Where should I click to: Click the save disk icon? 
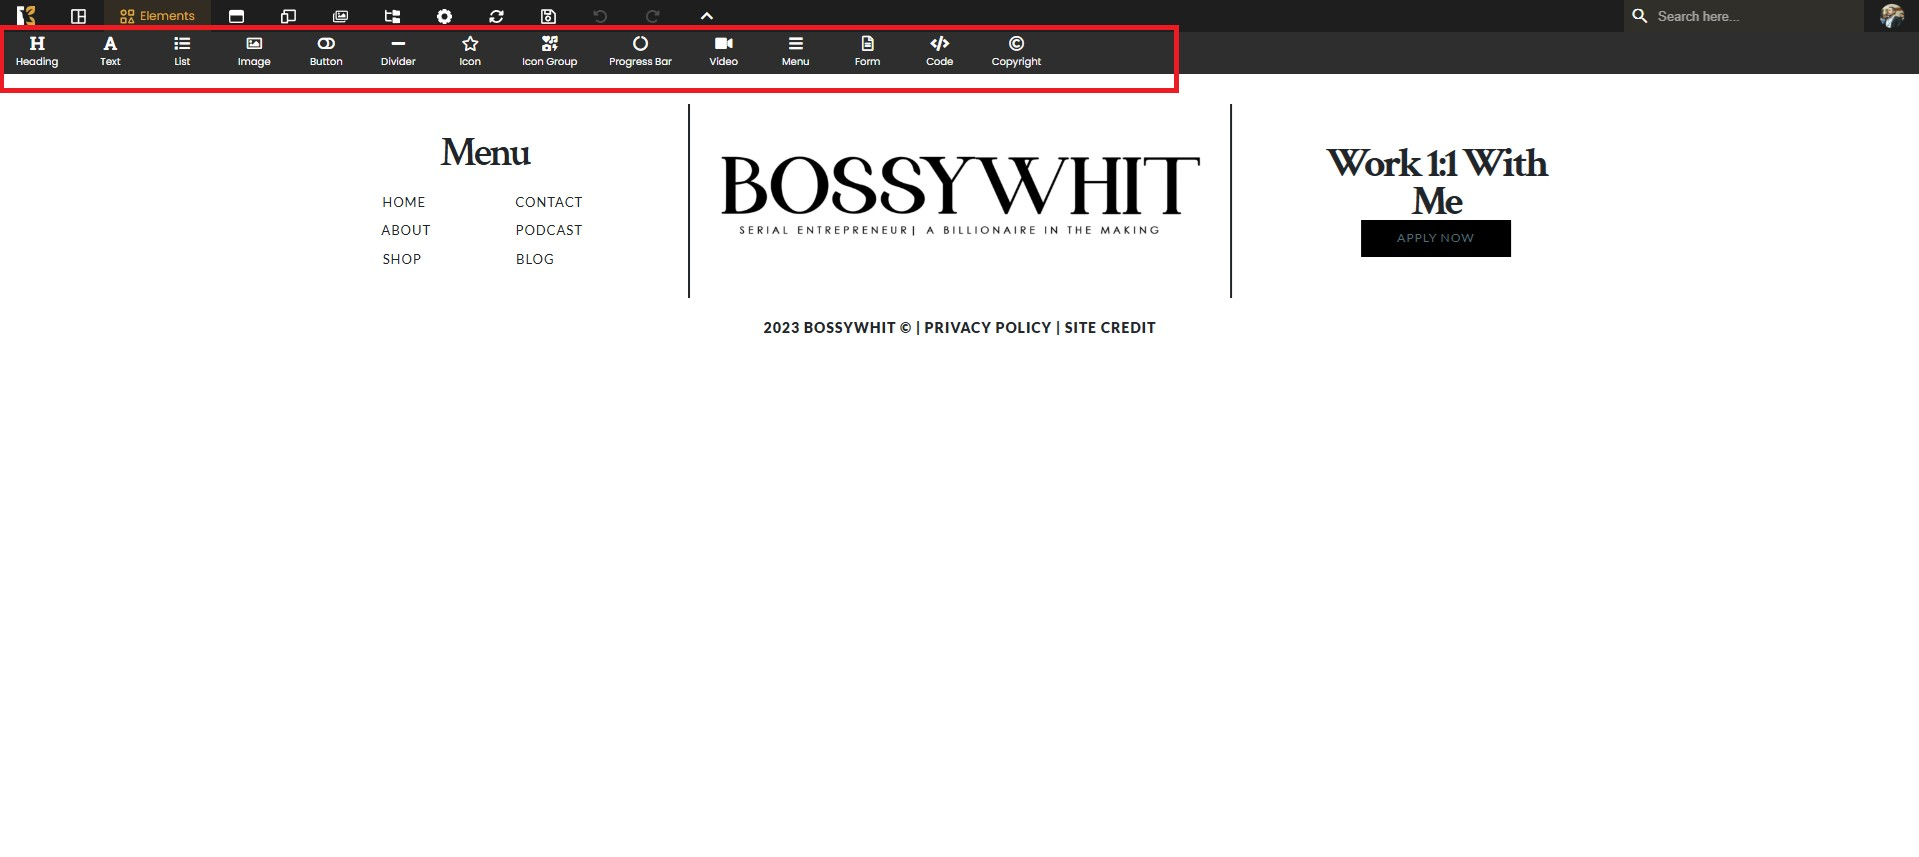[548, 16]
